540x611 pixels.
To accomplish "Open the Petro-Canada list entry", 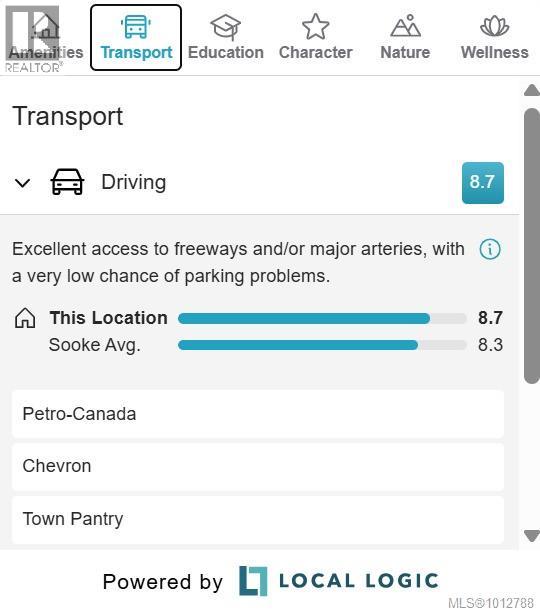I will point(258,414).
